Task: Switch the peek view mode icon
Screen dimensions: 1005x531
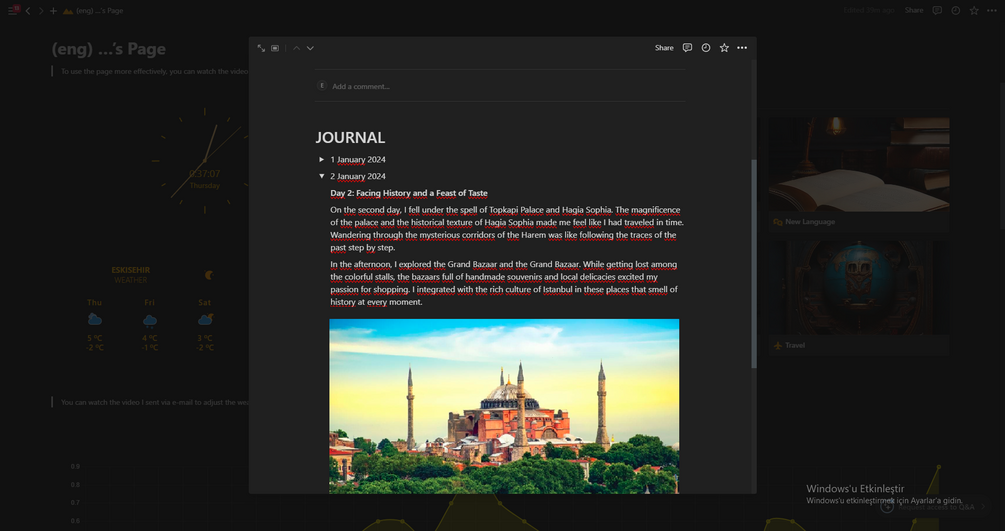Action: point(275,48)
